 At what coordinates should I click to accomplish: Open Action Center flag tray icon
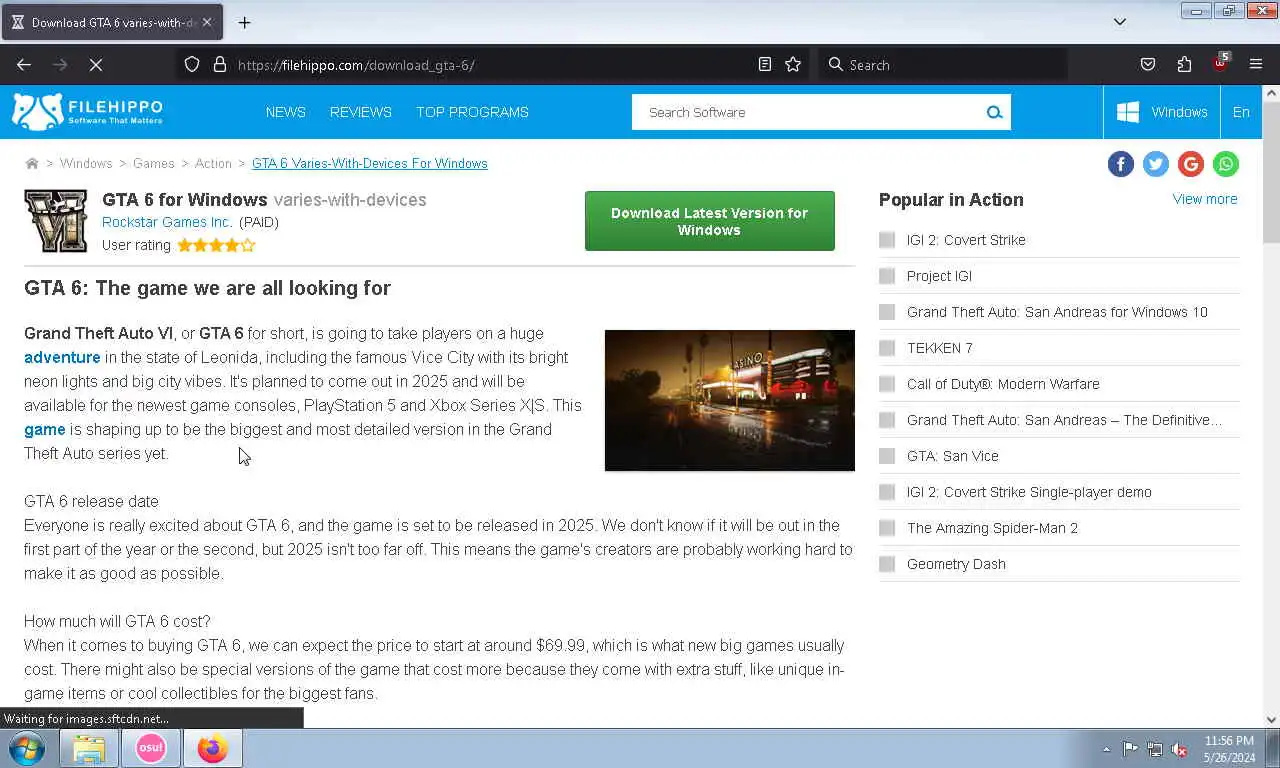pos(1130,749)
